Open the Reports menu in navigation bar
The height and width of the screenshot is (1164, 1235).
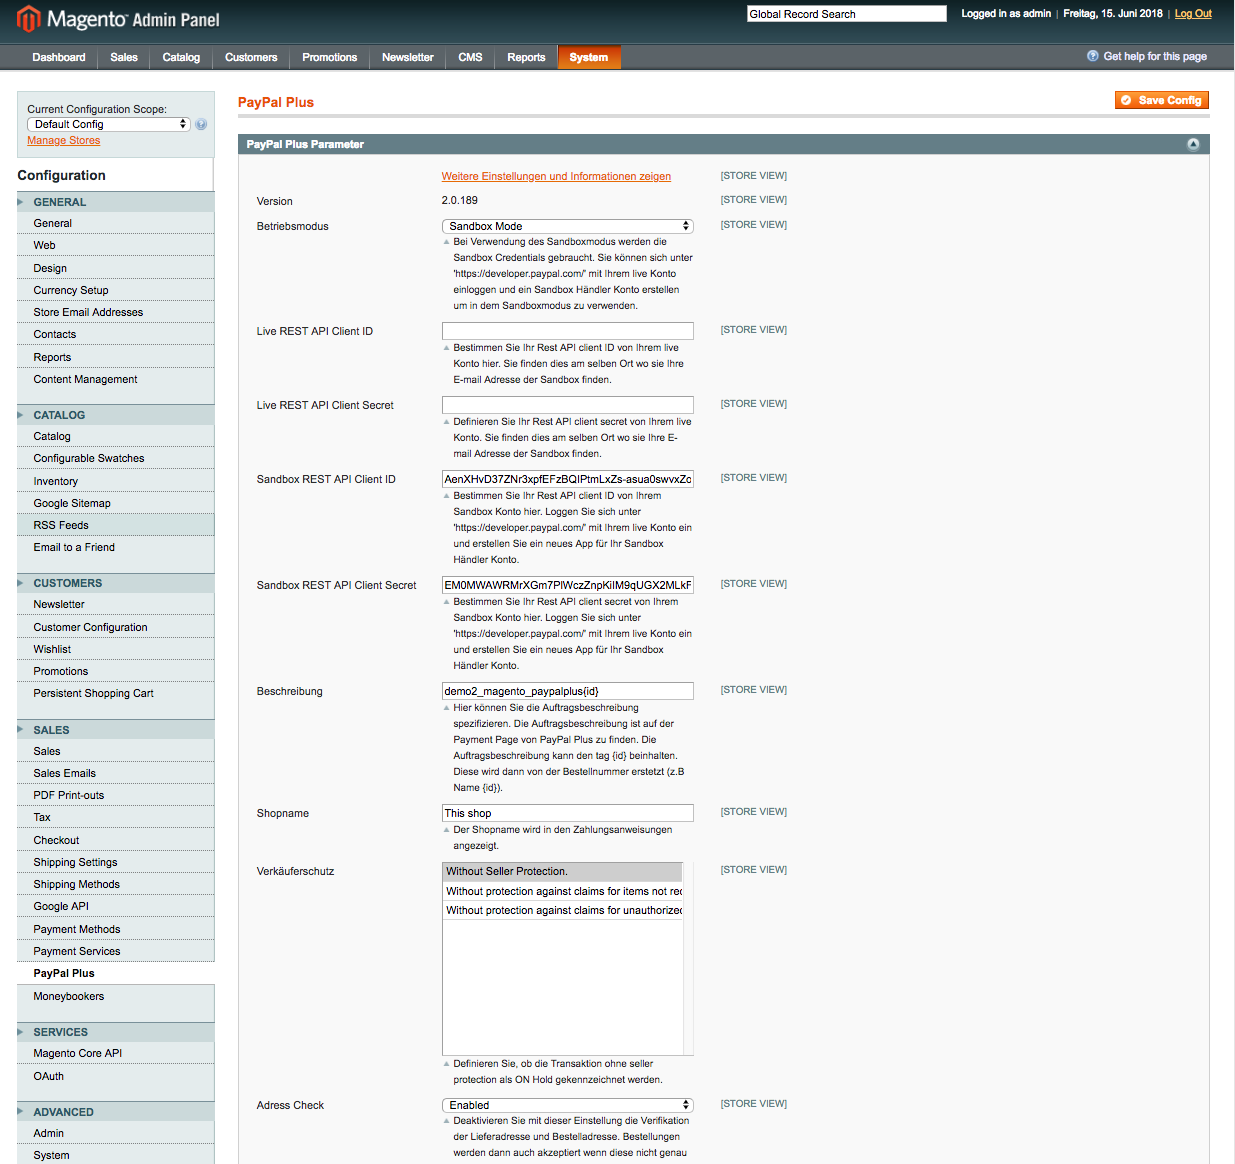point(526,57)
